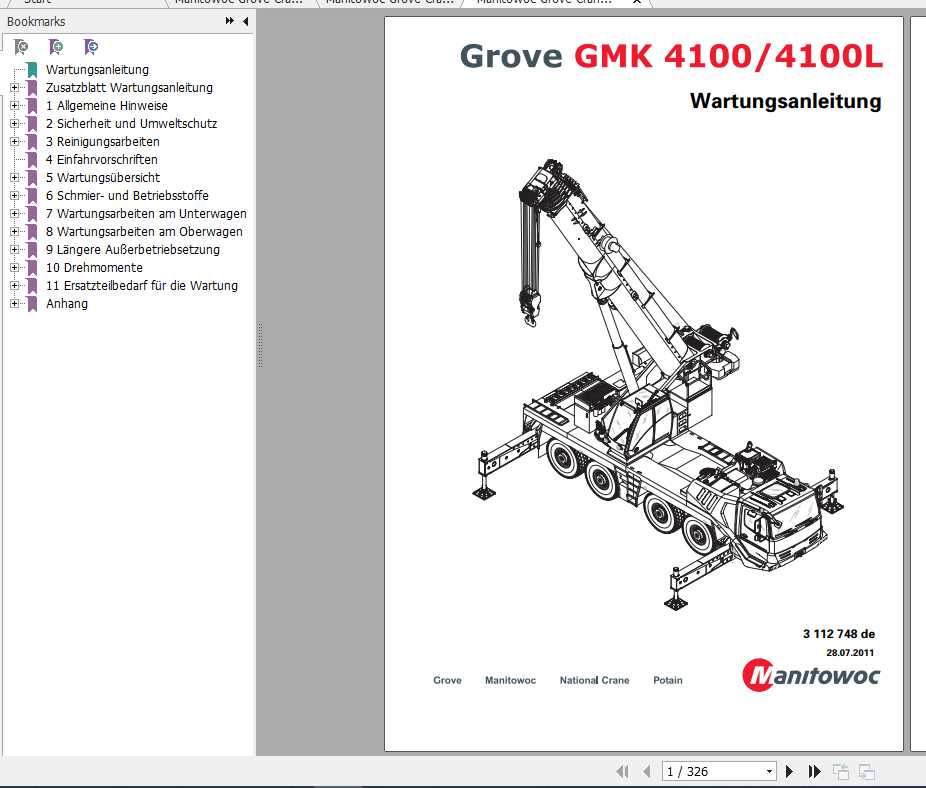
Task: Select the rightmost 'Manitowoc Grove Cra...' tab
Action: pos(540,3)
